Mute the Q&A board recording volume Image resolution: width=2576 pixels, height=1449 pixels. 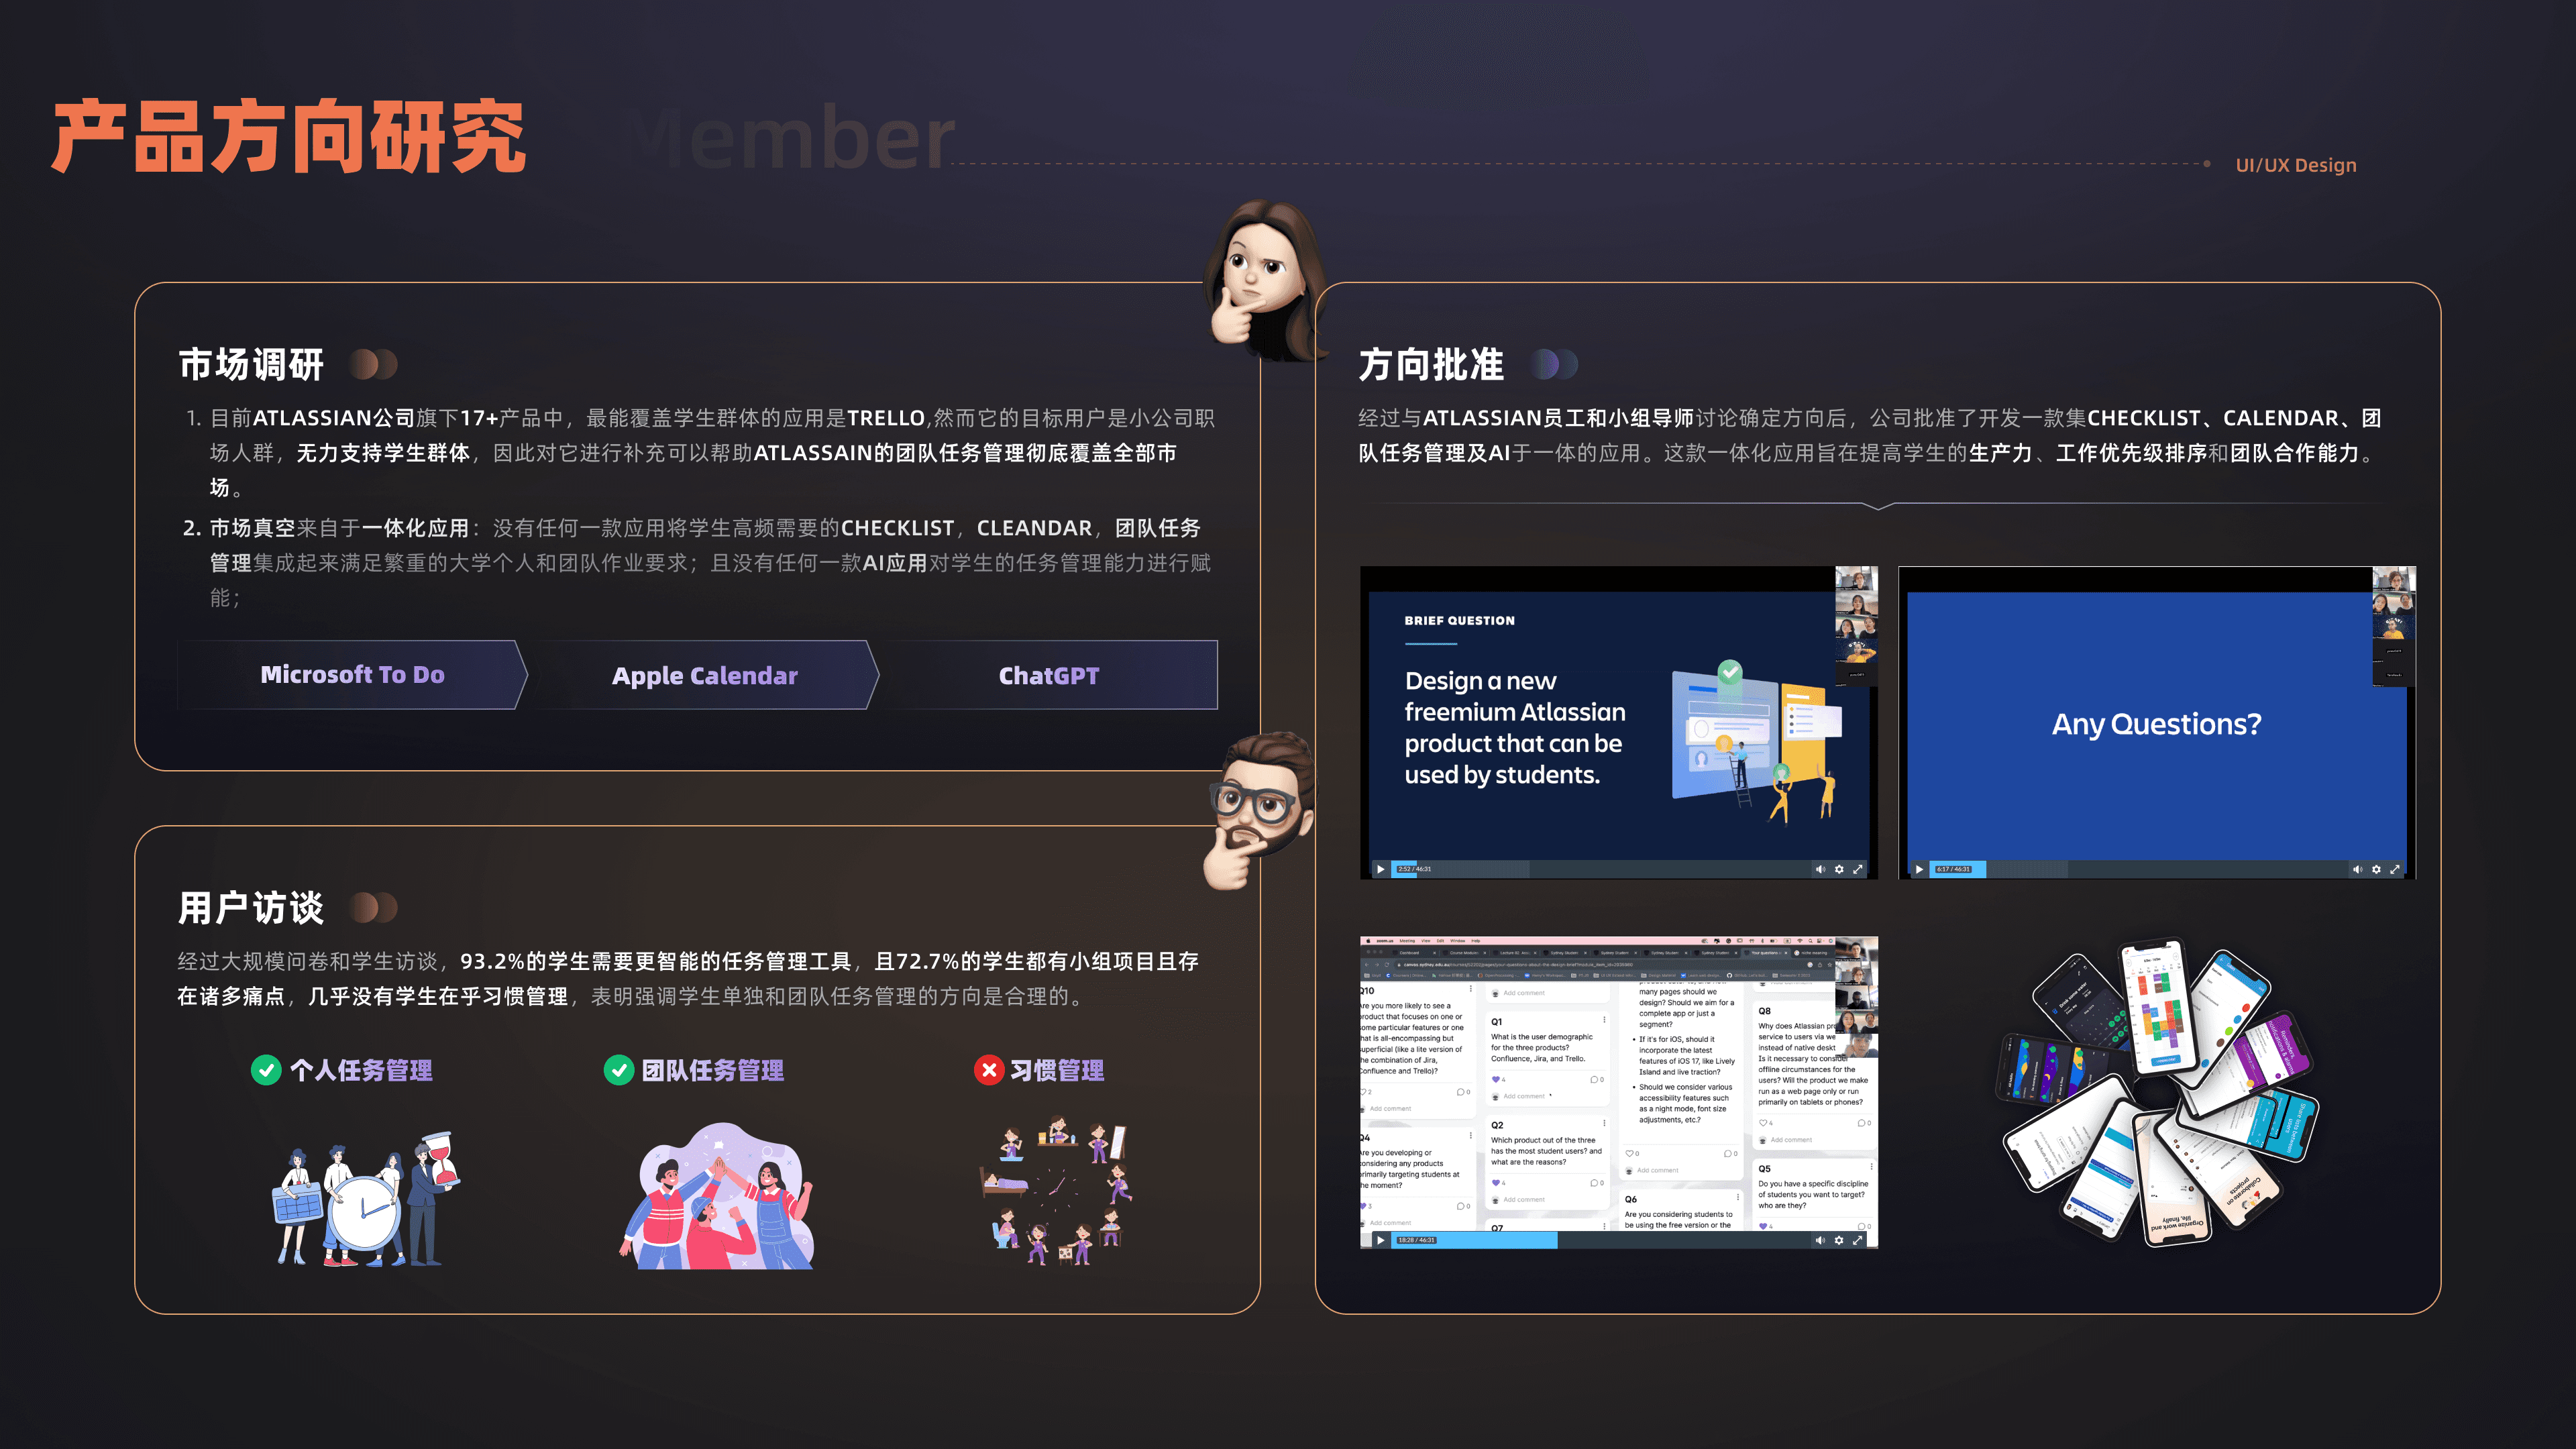1820,1240
